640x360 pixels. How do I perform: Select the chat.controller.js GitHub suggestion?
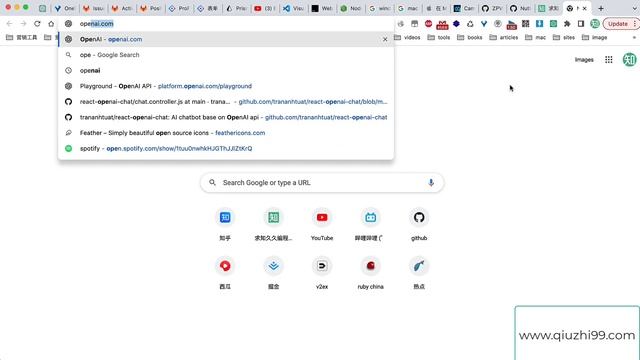[226, 102]
